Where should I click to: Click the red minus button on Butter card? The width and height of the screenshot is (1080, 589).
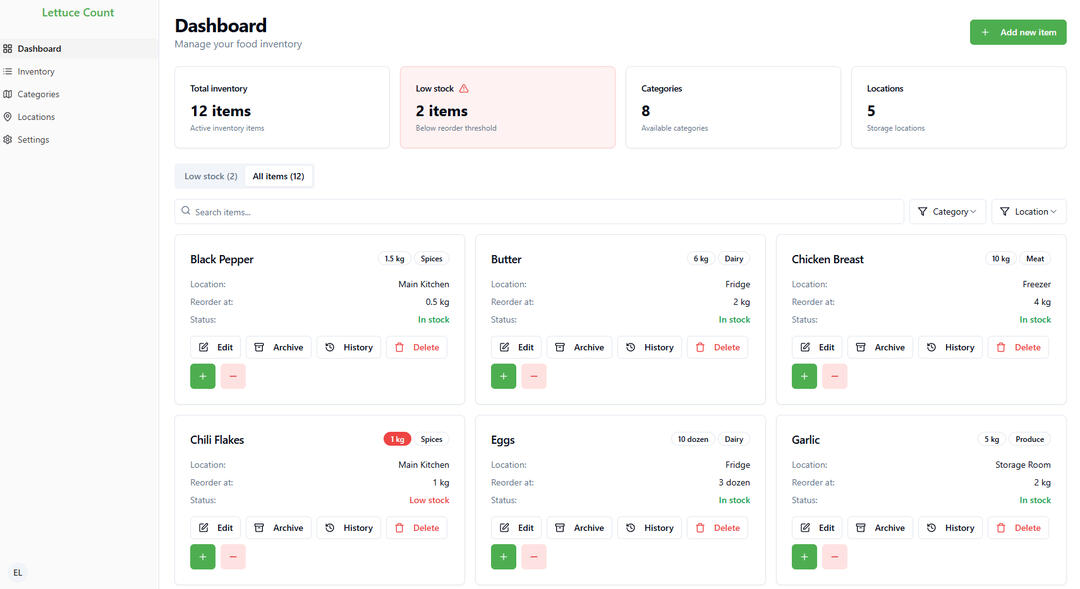tap(533, 376)
